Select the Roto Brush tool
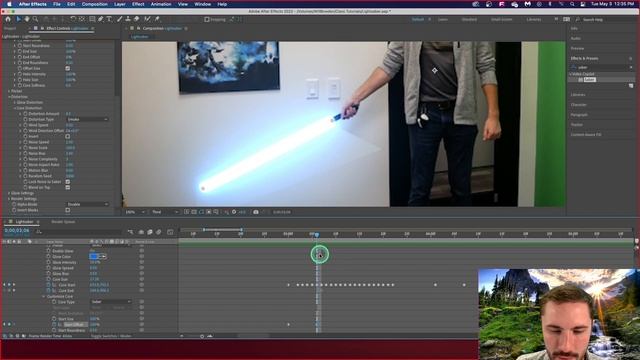 click(x=147, y=19)
